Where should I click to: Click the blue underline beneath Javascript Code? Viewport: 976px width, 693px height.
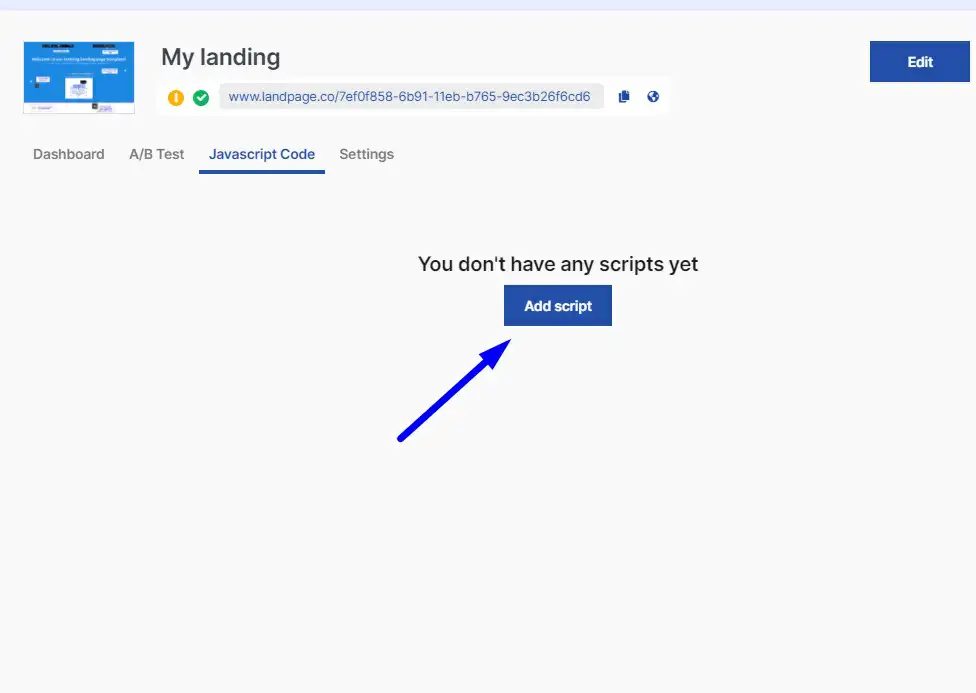(x=262, y=172)
